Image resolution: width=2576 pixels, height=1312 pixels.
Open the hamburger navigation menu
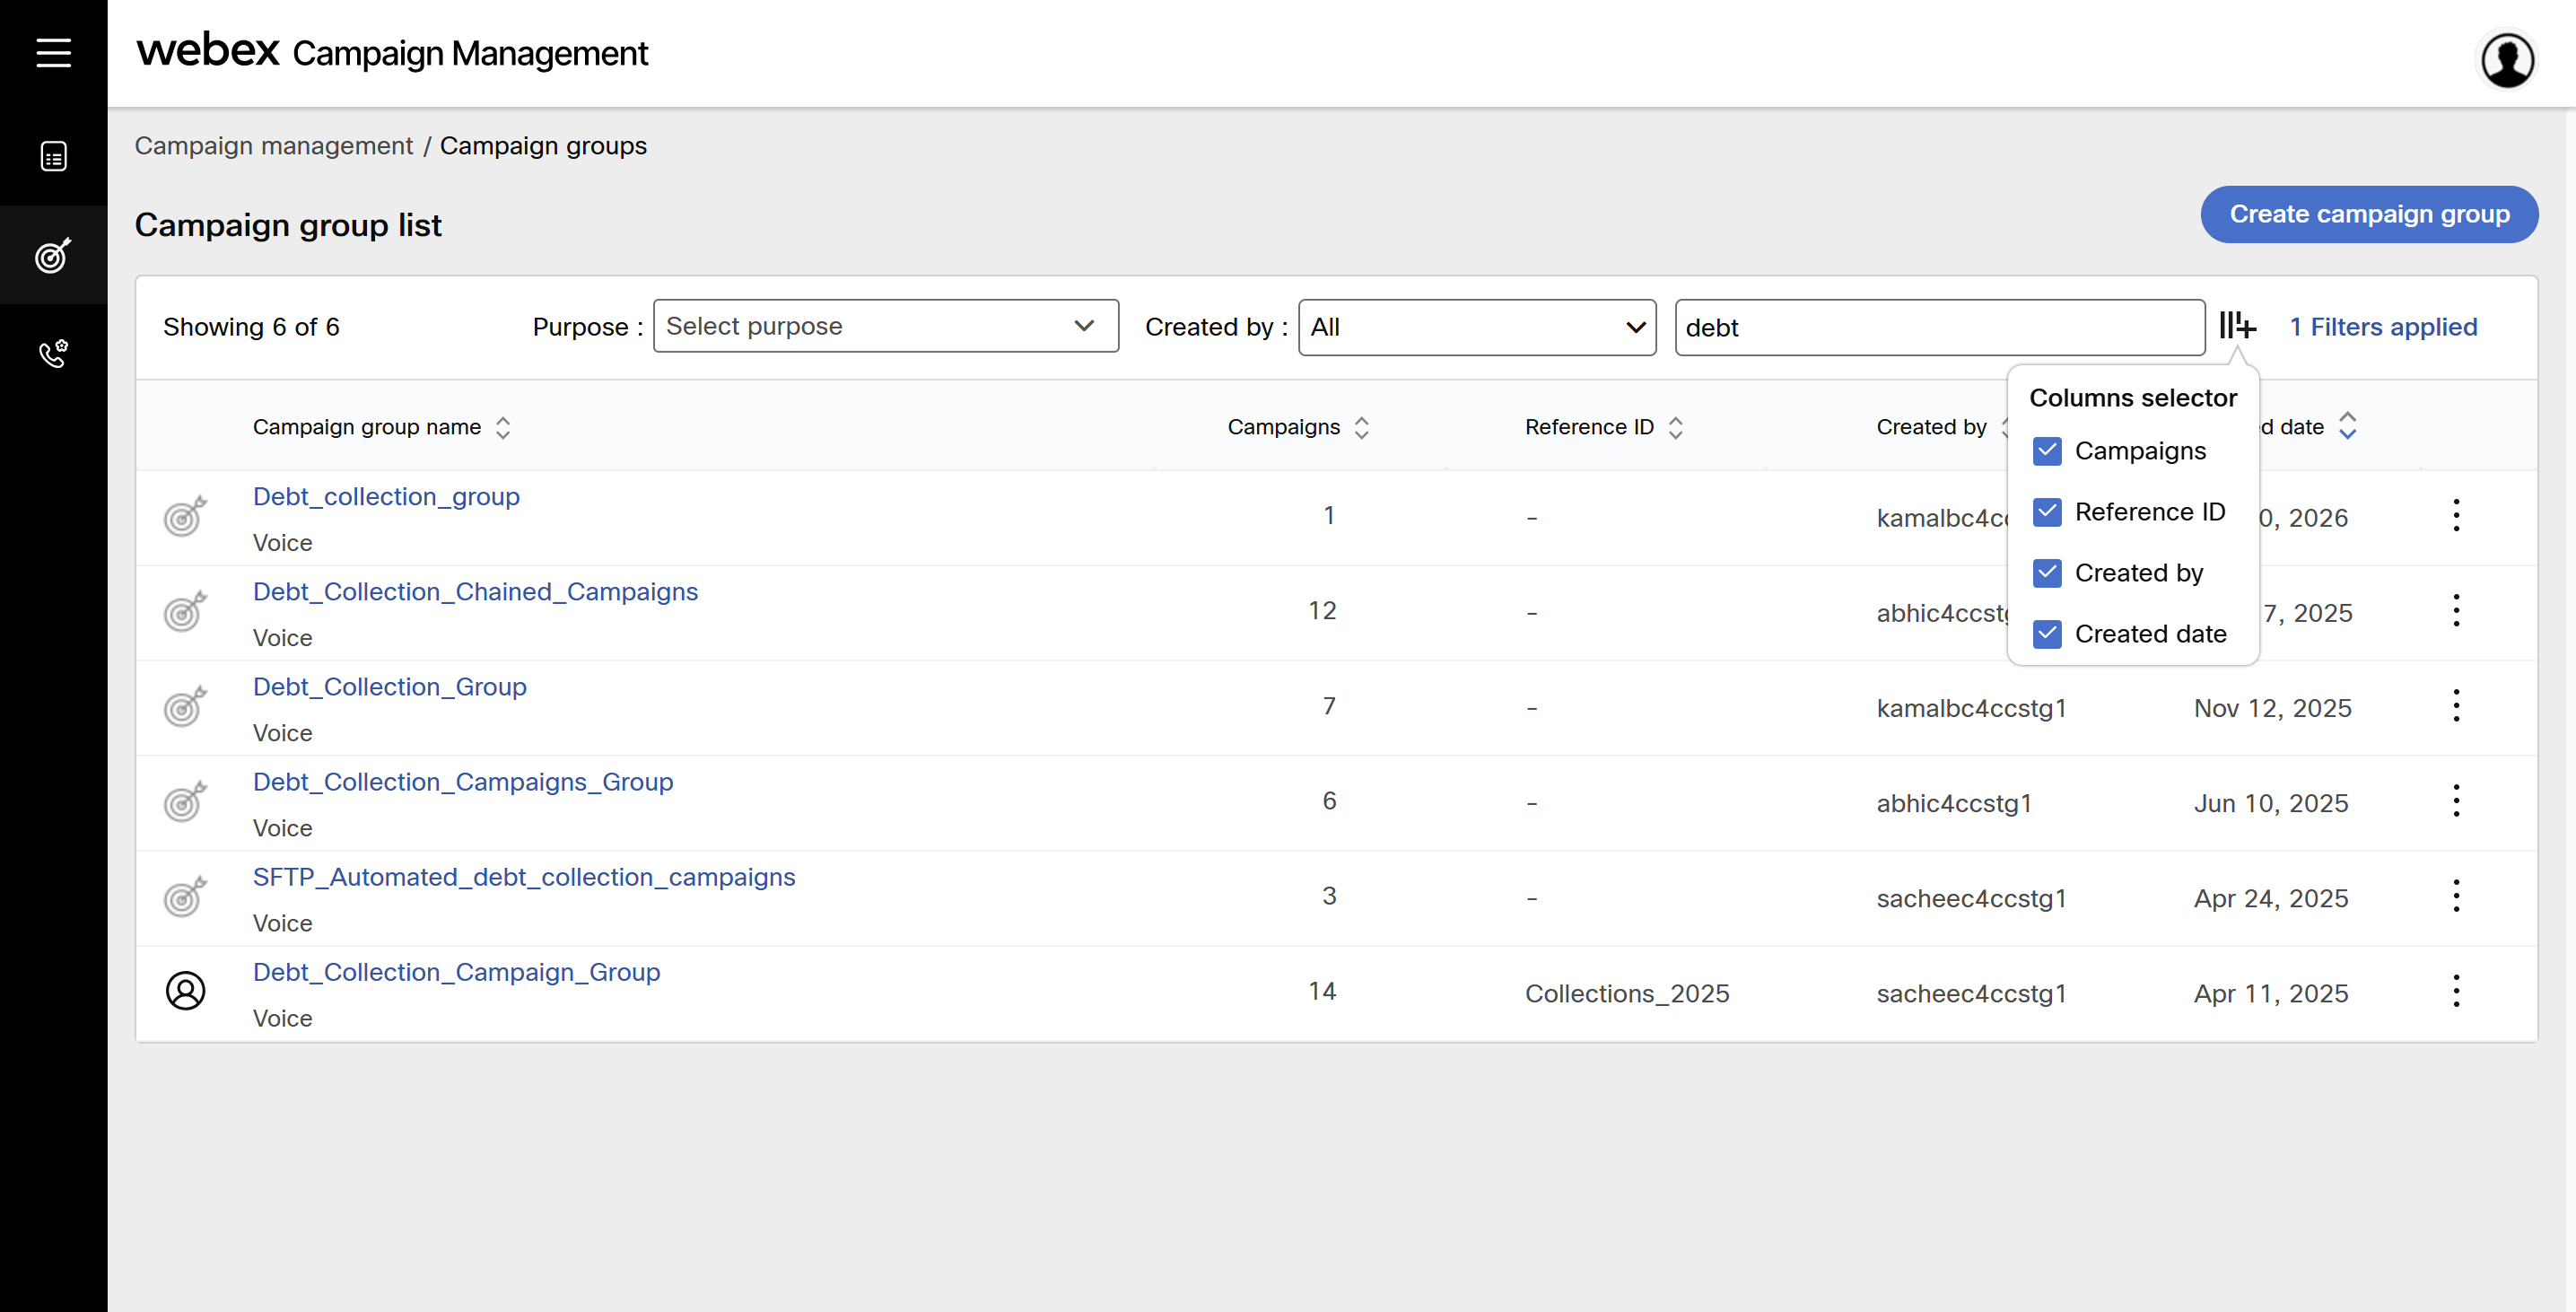tap(53, 52)
